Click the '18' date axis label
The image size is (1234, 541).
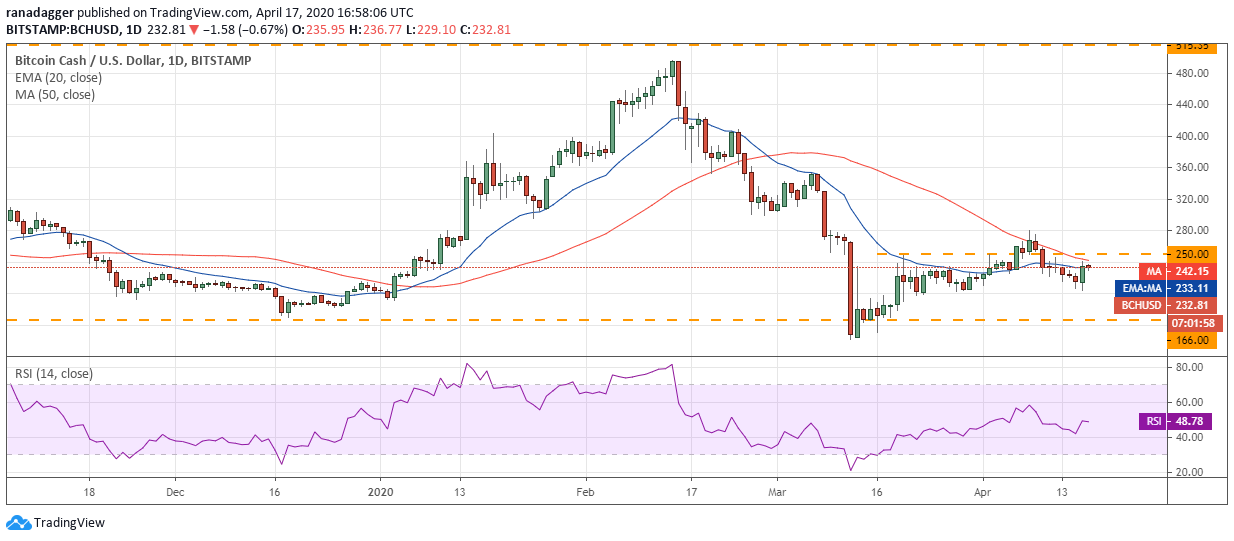pyautogui.click(x=90, y=492)
